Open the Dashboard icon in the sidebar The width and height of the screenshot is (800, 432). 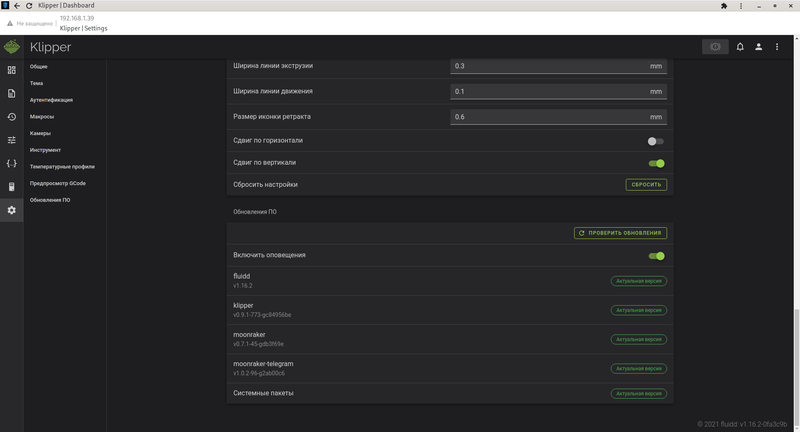point(11,70)
